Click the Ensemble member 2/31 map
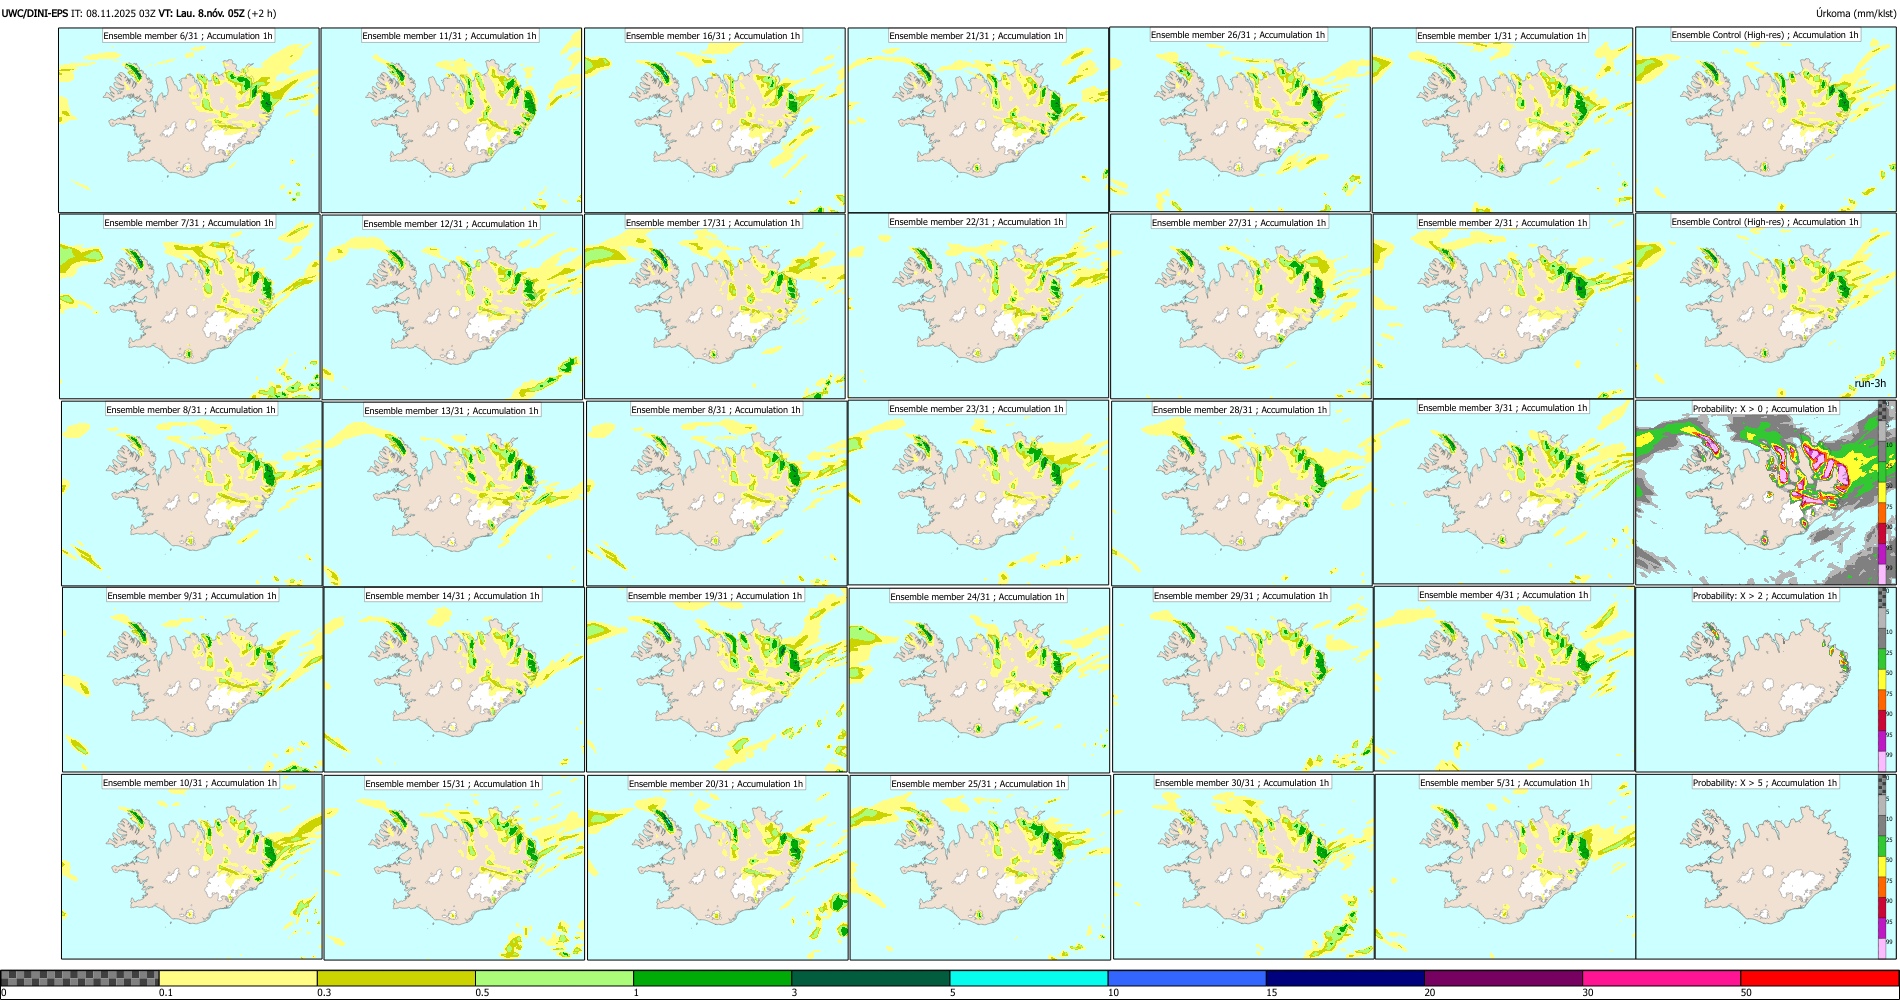The image size is (1900, 1000). click(1503, 306)
